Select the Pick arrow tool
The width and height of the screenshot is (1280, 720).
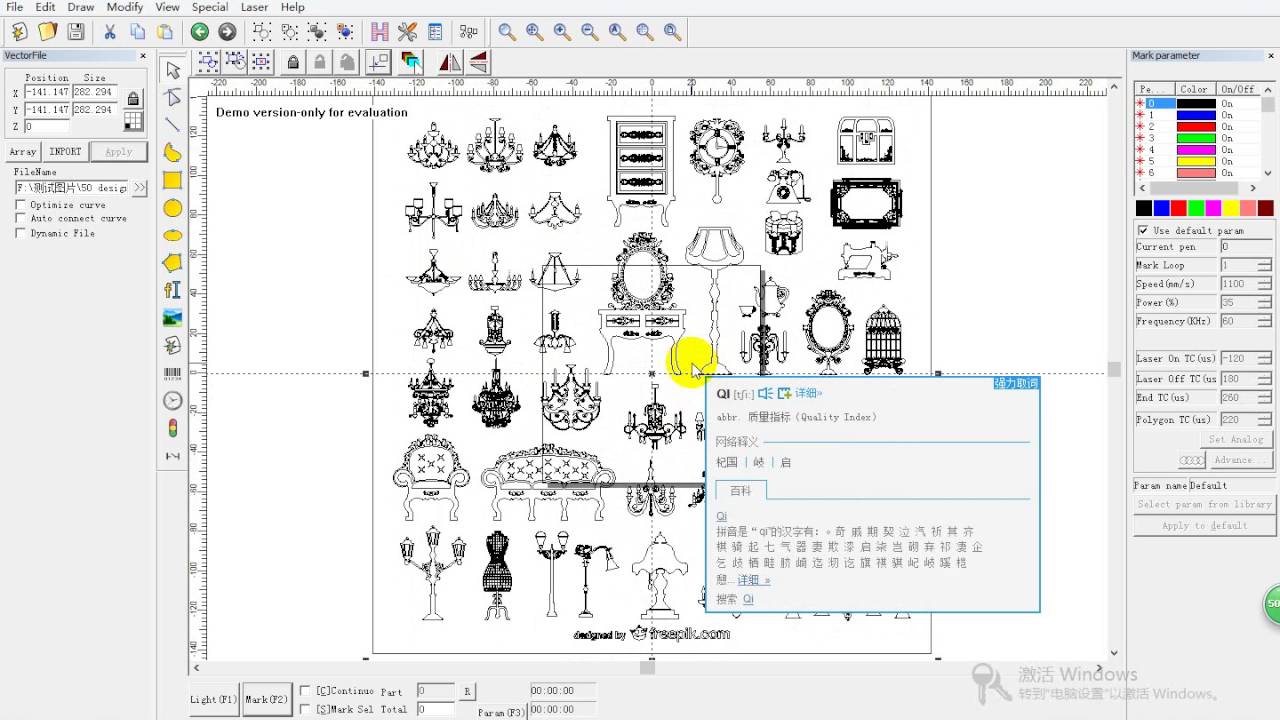[x=173, y=69]
